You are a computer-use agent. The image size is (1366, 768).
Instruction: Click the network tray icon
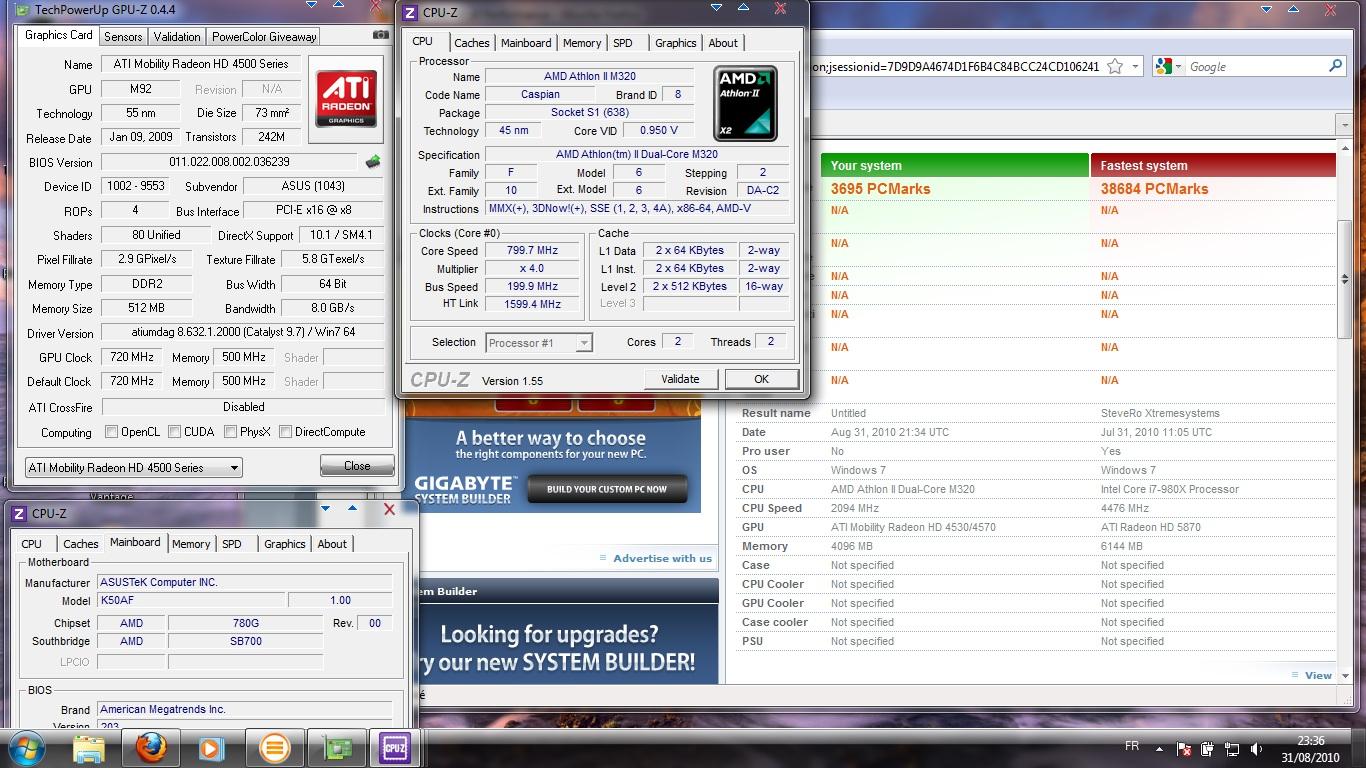coord(1233,748)
